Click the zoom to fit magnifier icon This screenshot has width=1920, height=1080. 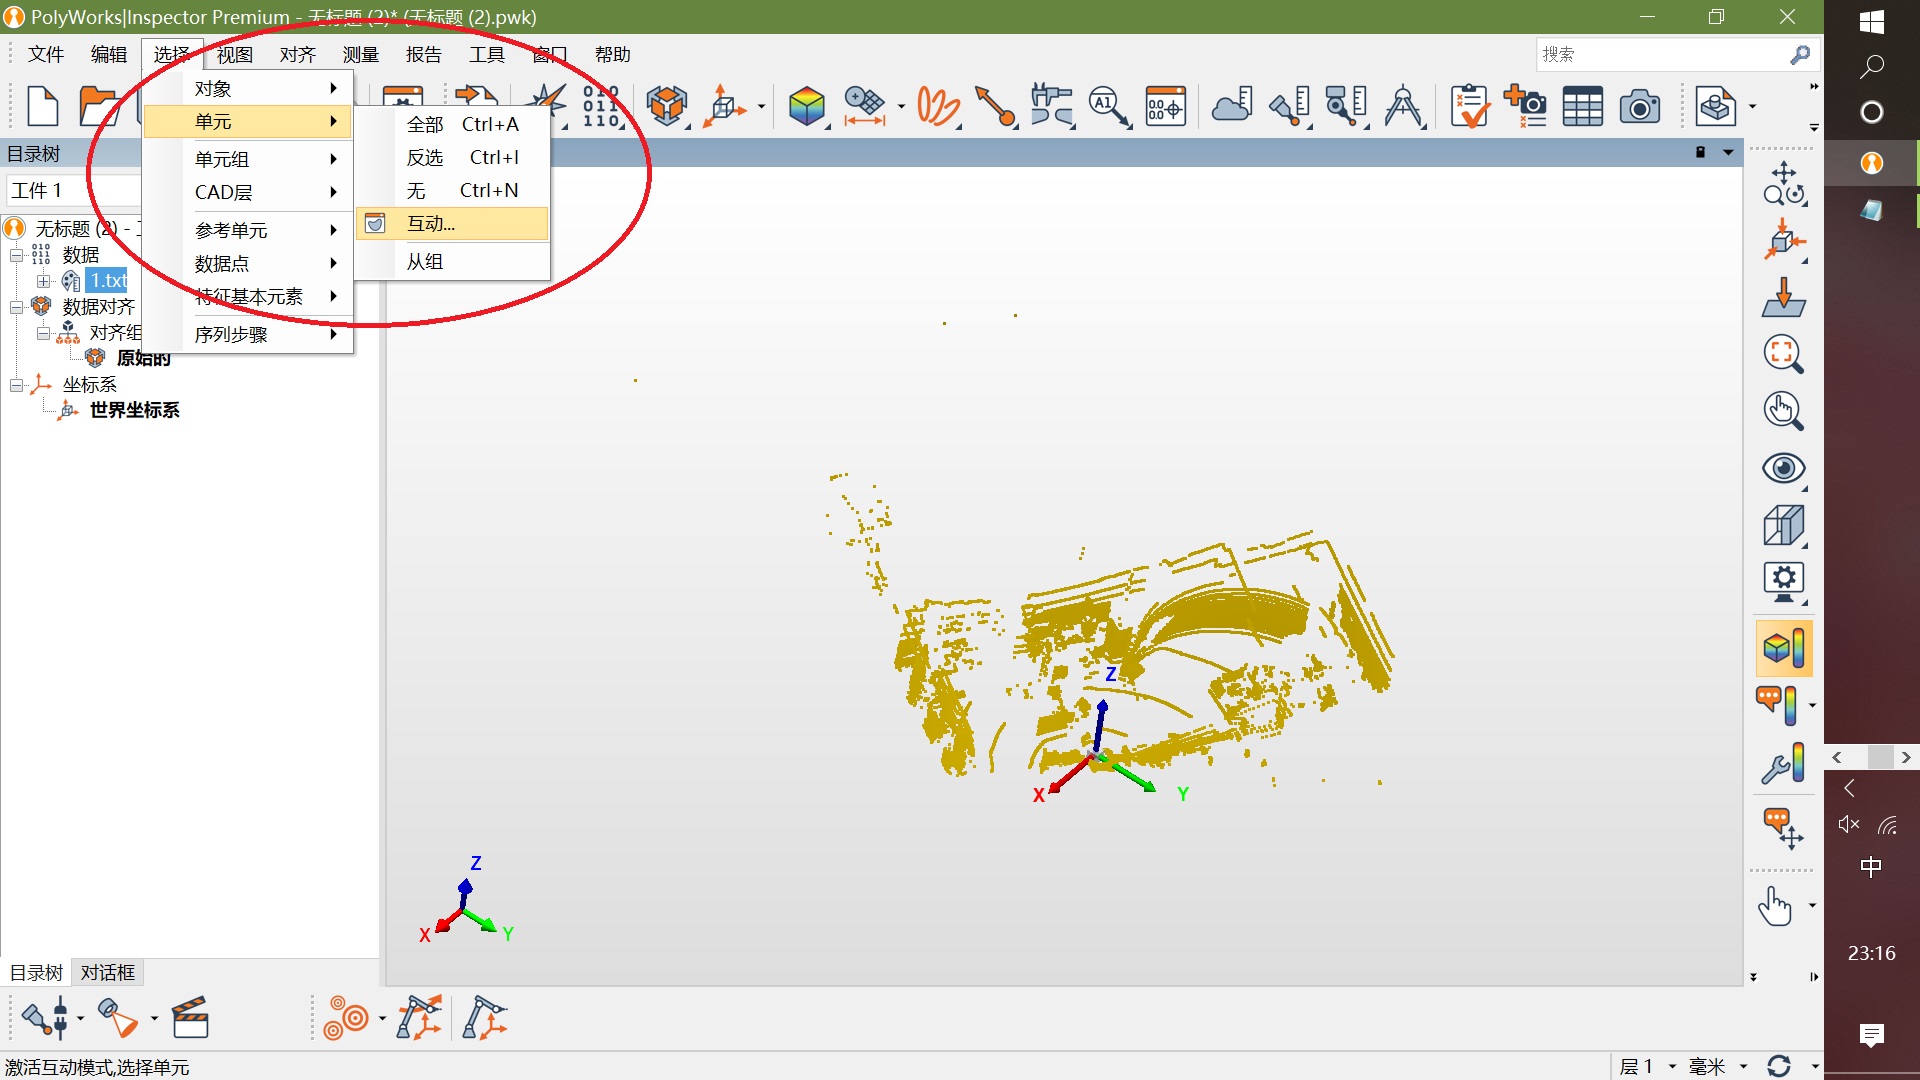[x=1782, y=354]
